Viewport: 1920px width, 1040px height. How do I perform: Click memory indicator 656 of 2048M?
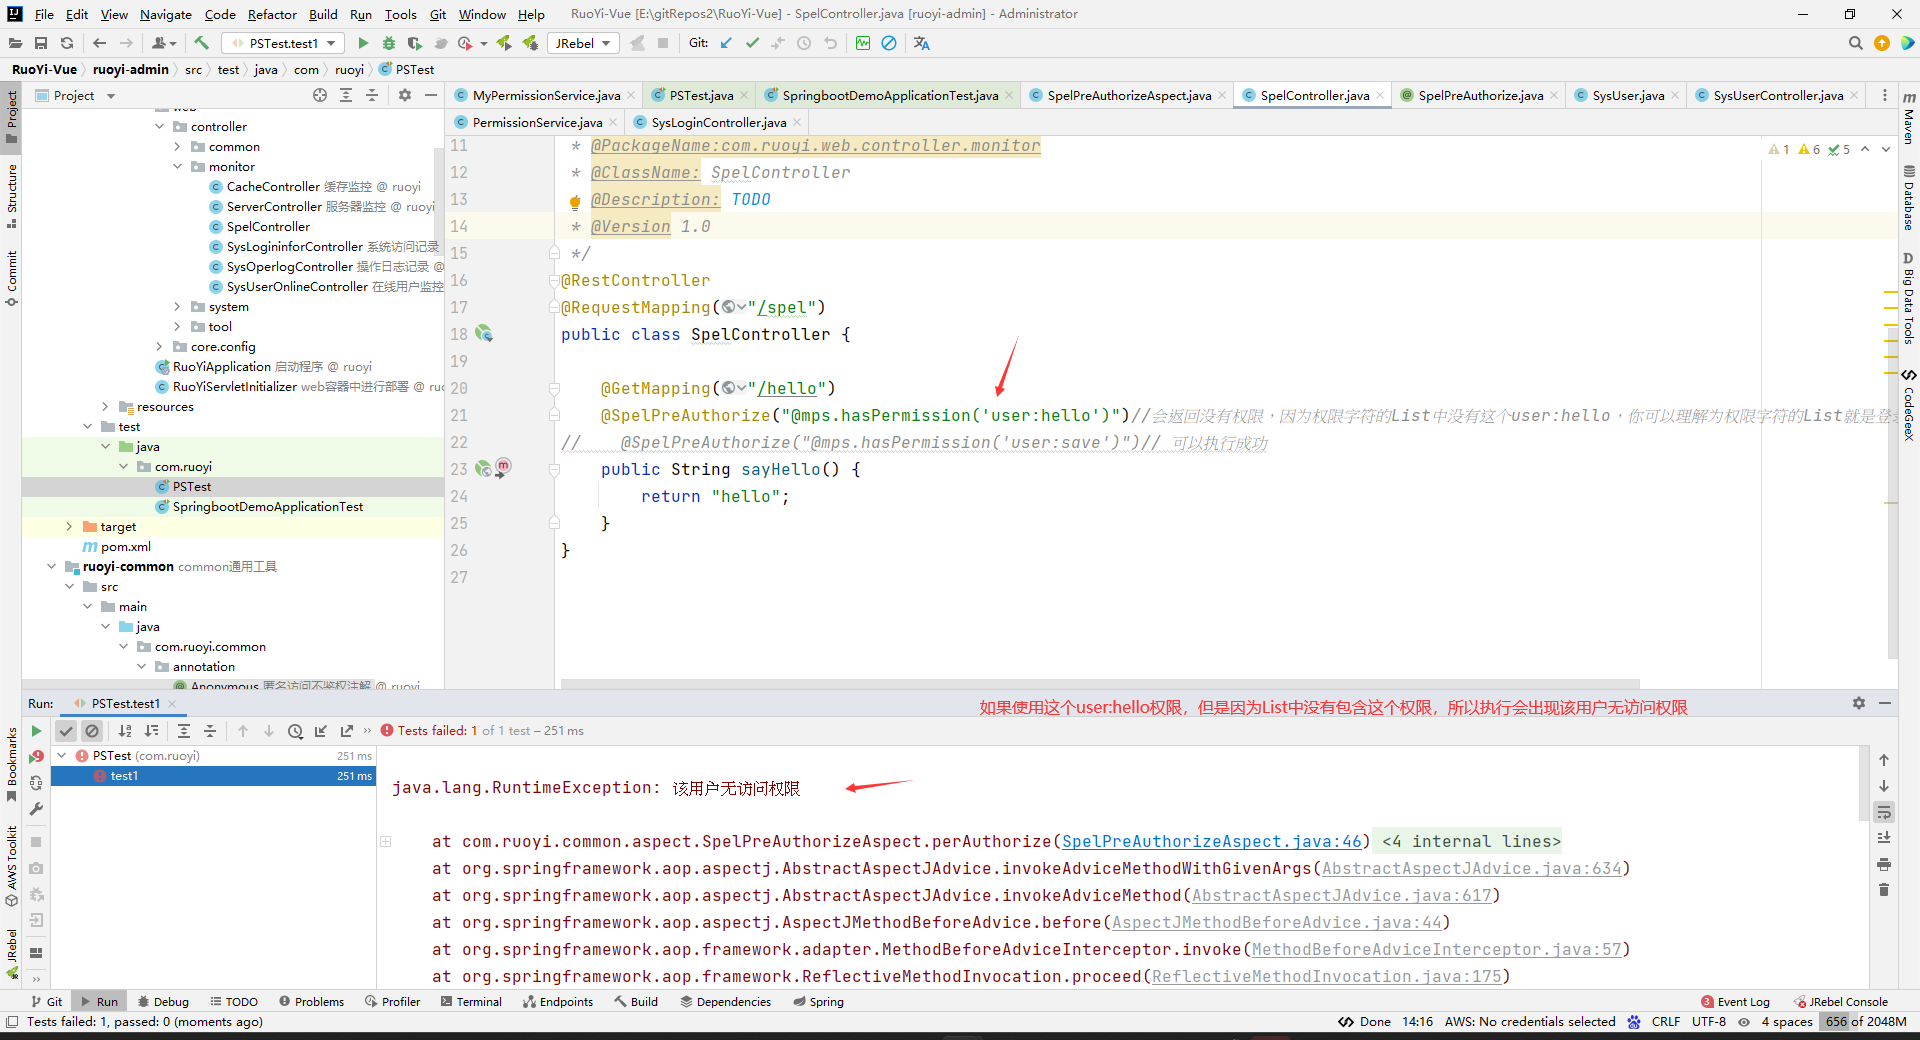click(x=1865, y=1021)
